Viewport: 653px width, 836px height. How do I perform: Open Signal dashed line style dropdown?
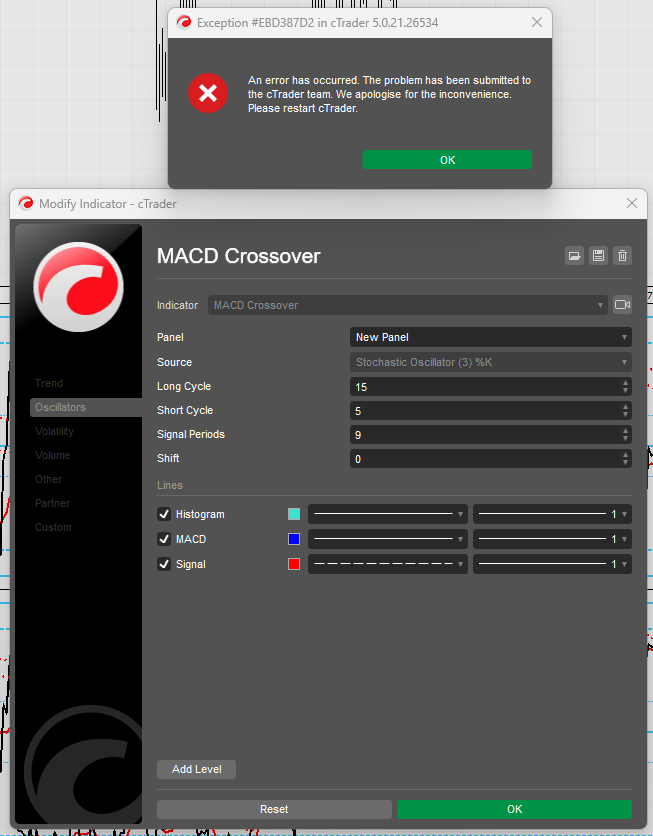coord(388,564)
